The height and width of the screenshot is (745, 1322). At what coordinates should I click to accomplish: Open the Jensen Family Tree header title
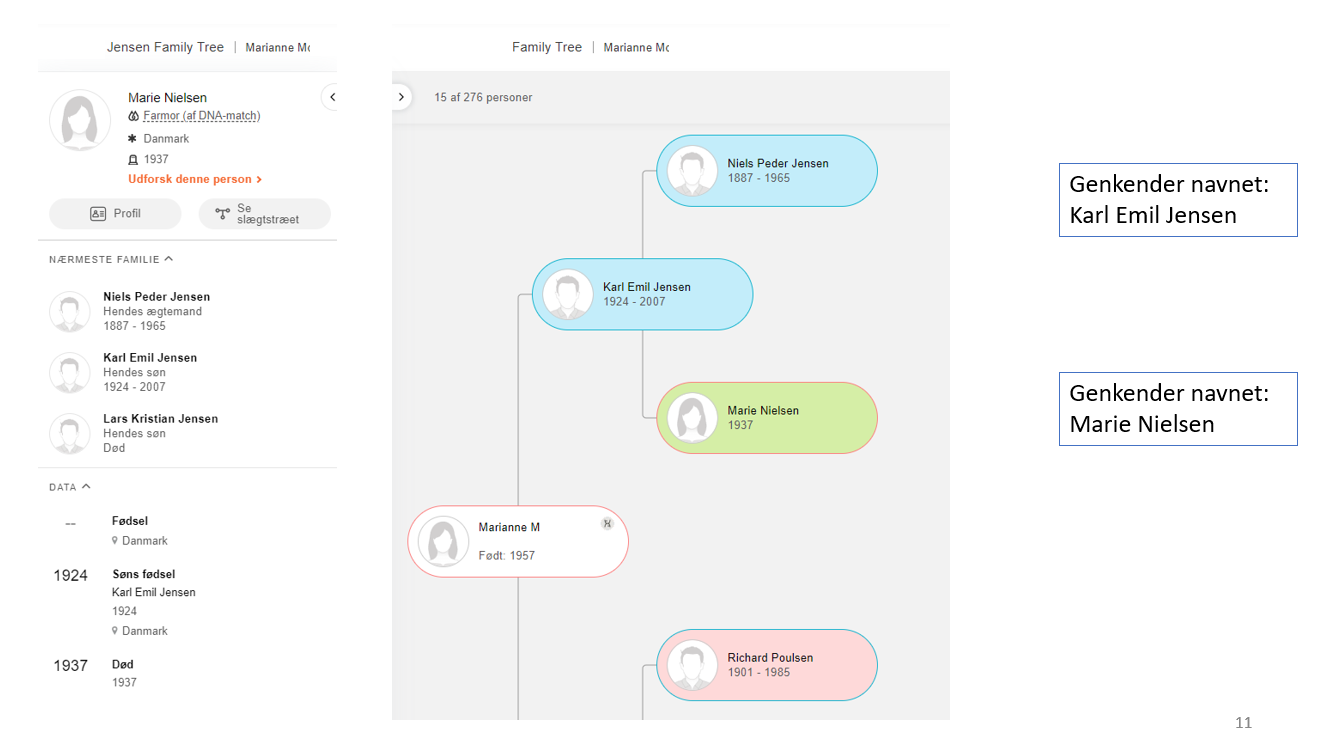[165, 47]
